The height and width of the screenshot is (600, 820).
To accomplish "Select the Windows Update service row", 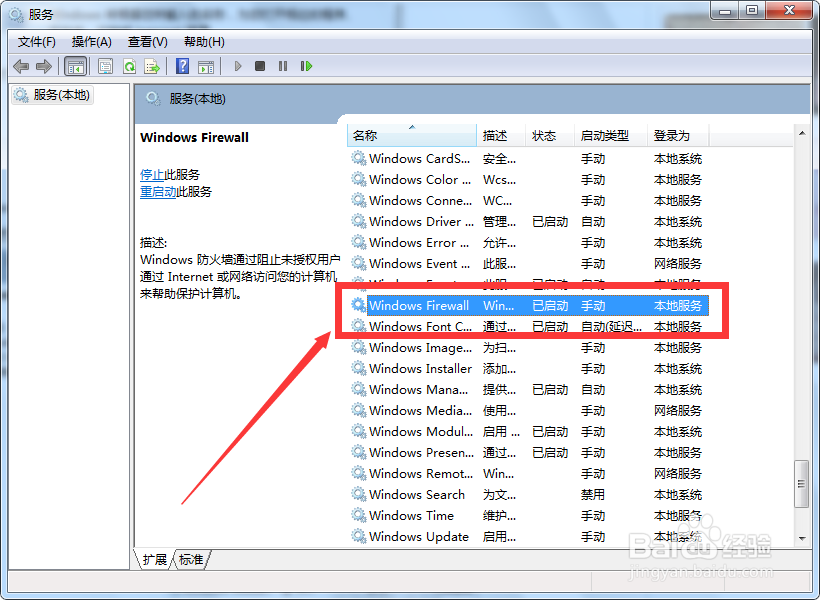I will tap(528, 536).
